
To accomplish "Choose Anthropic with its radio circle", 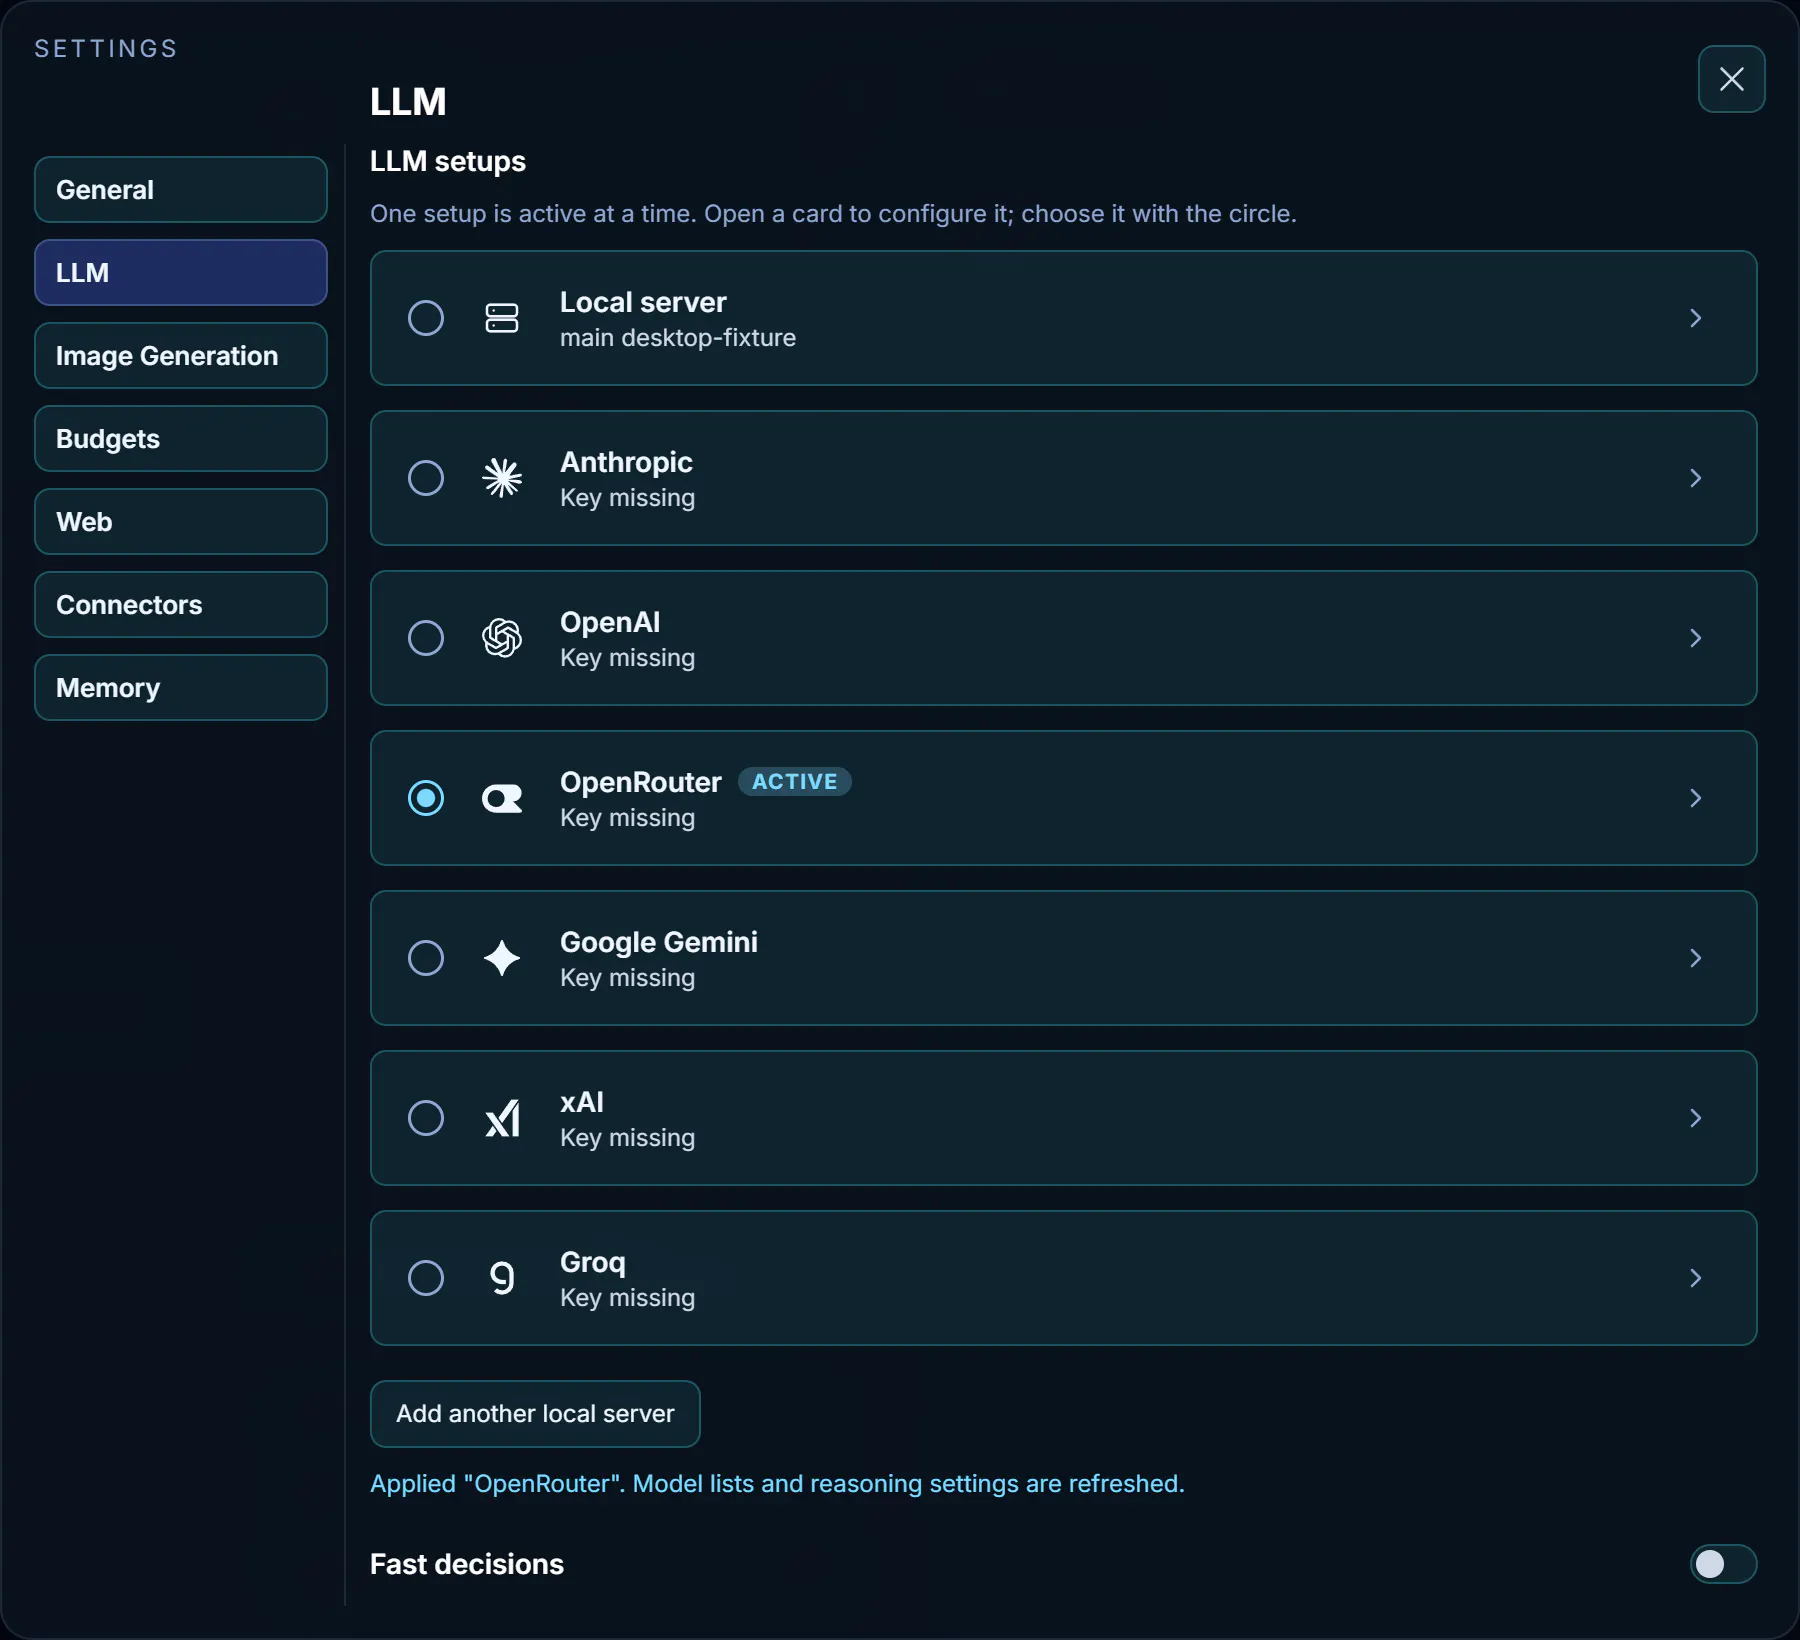I will tap(426, 478).
